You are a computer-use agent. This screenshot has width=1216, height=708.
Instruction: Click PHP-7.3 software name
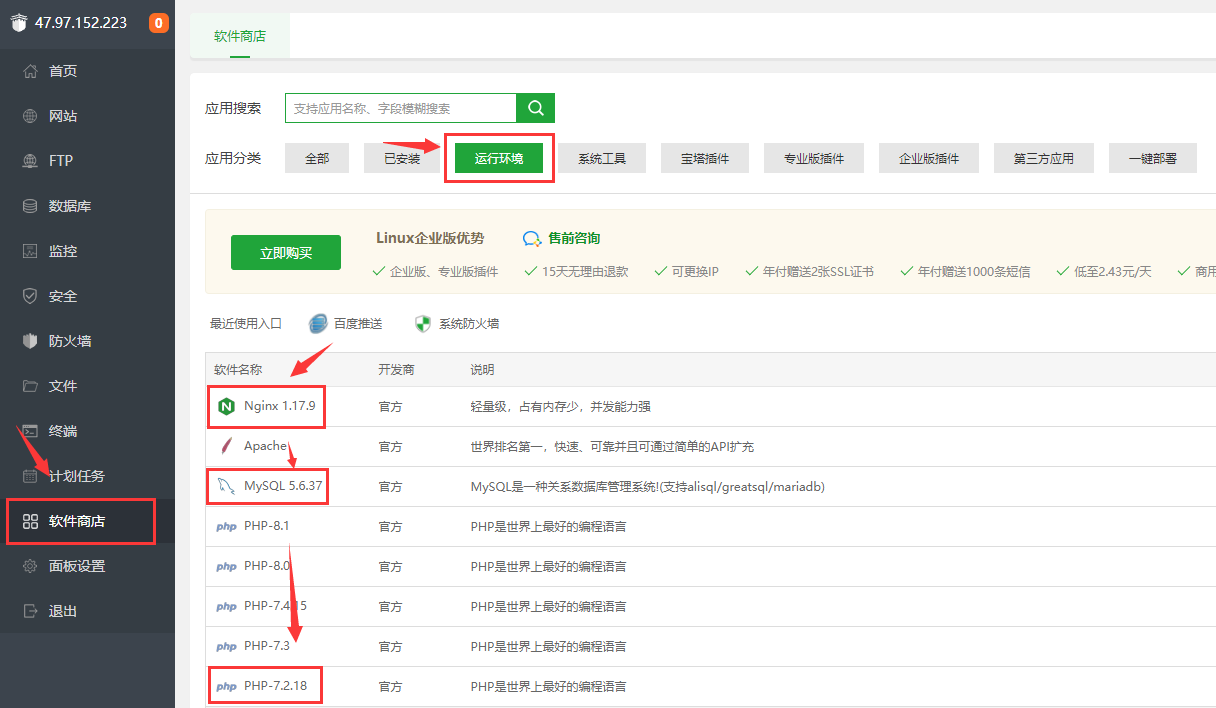[267, 647]
